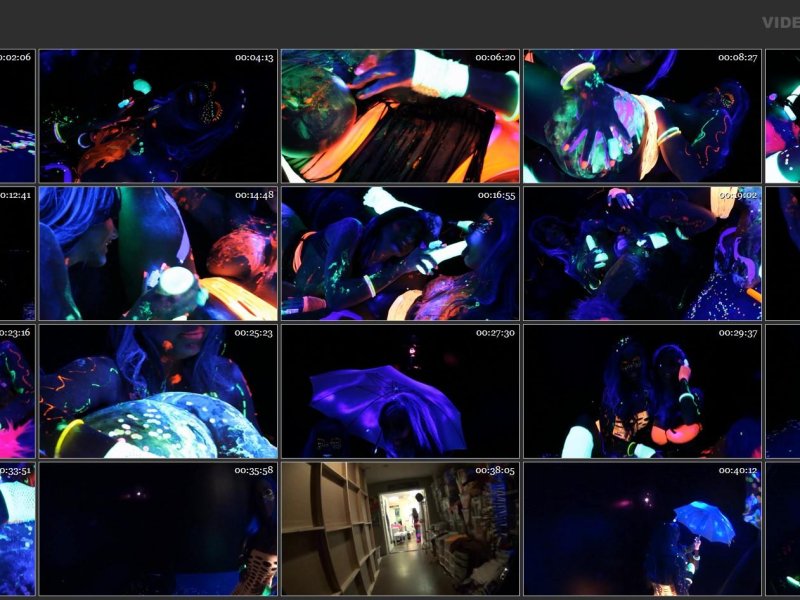Select the cropped thumbnail right of 00:40:12
The image size is (800, 600).
point(783,528)
